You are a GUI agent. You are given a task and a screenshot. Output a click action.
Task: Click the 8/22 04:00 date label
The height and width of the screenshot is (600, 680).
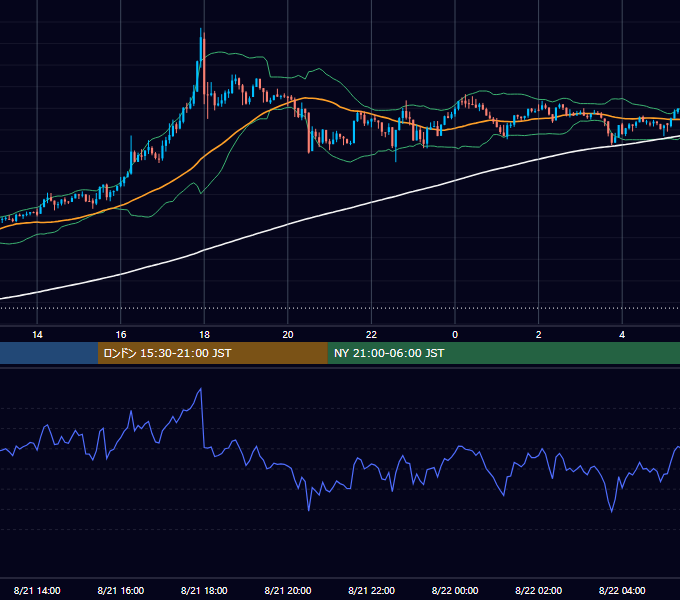622,590
